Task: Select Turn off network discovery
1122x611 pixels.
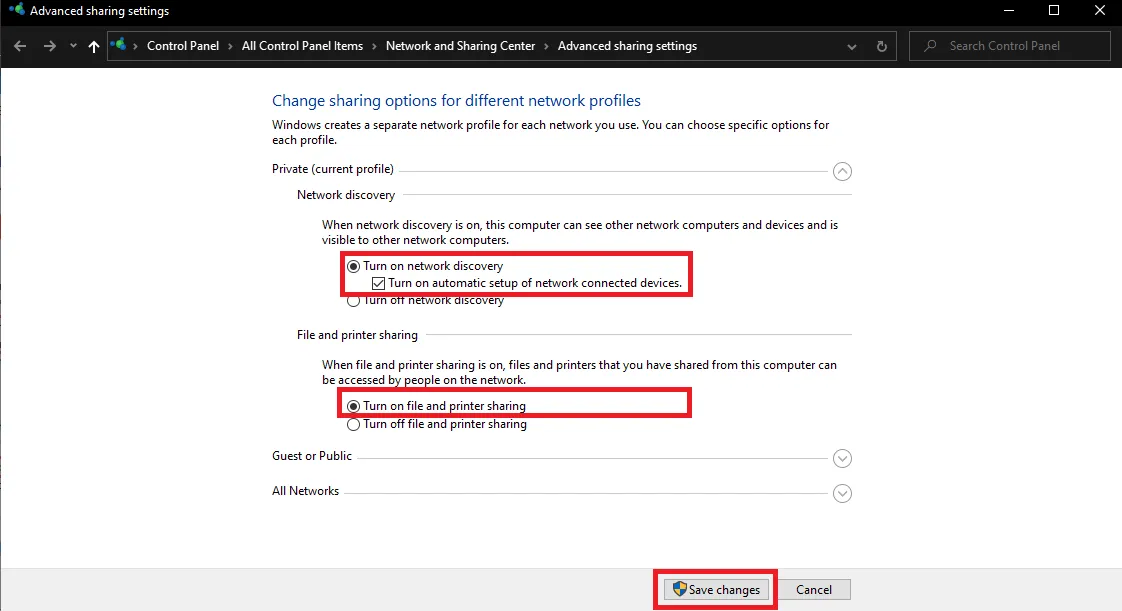Action: 353,300
